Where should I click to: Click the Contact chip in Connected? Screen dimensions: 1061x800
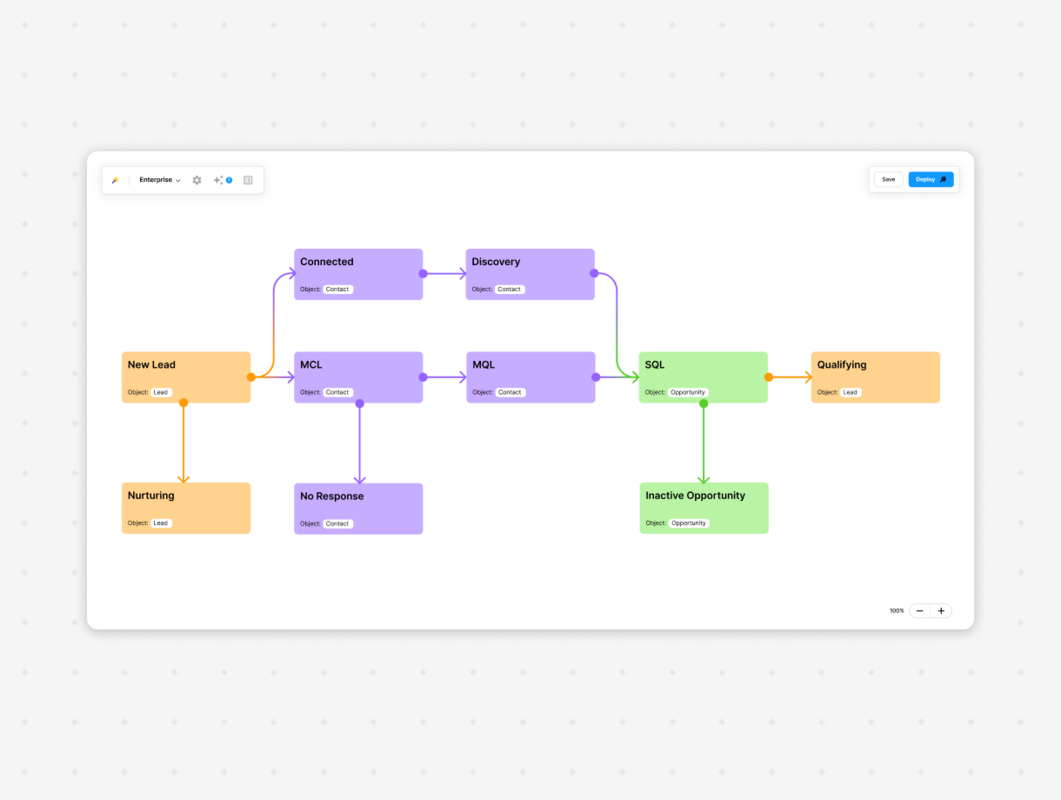pos(337,289)
